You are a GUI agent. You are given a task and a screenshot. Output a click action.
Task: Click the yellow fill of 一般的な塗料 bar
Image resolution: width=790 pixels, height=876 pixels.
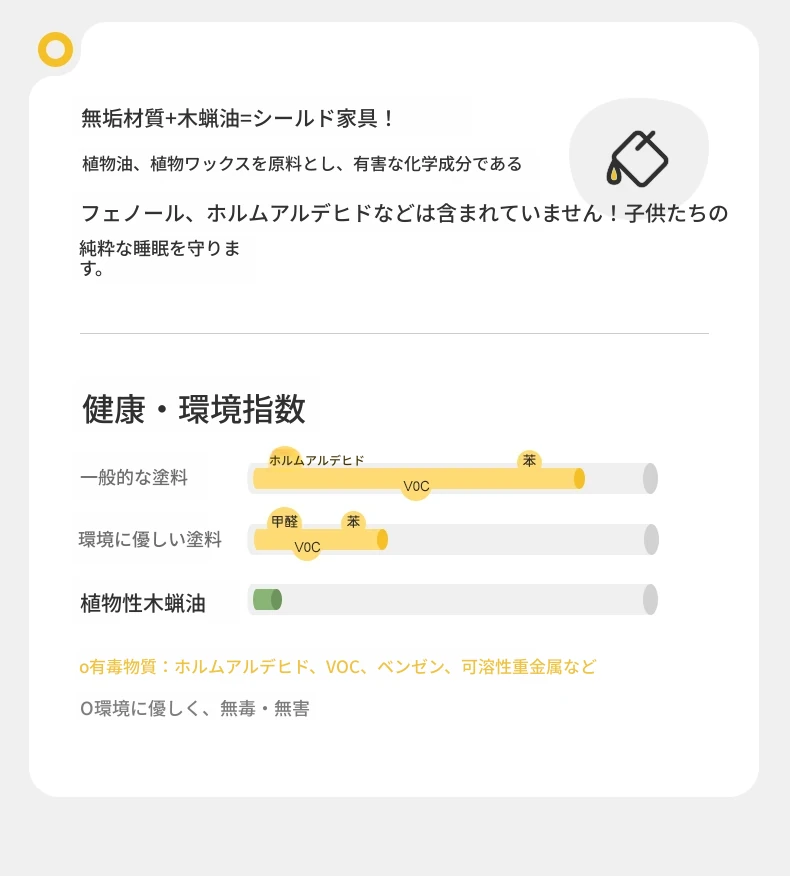pos(419,479)
